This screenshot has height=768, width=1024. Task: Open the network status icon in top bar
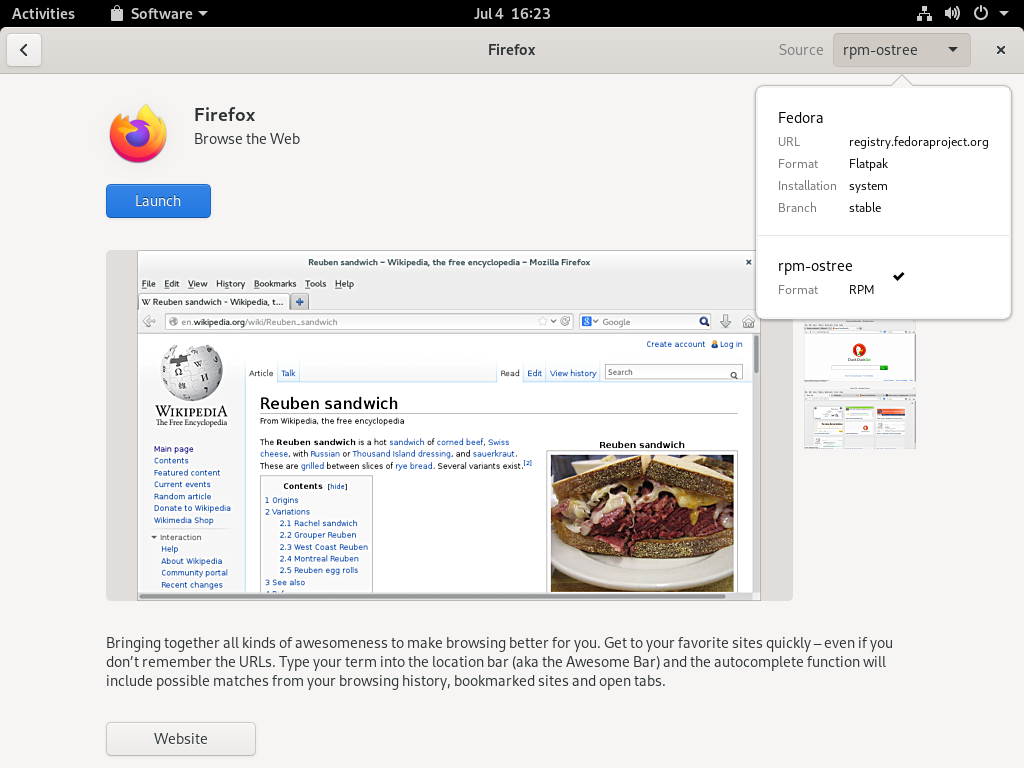[x=924, y=13]
